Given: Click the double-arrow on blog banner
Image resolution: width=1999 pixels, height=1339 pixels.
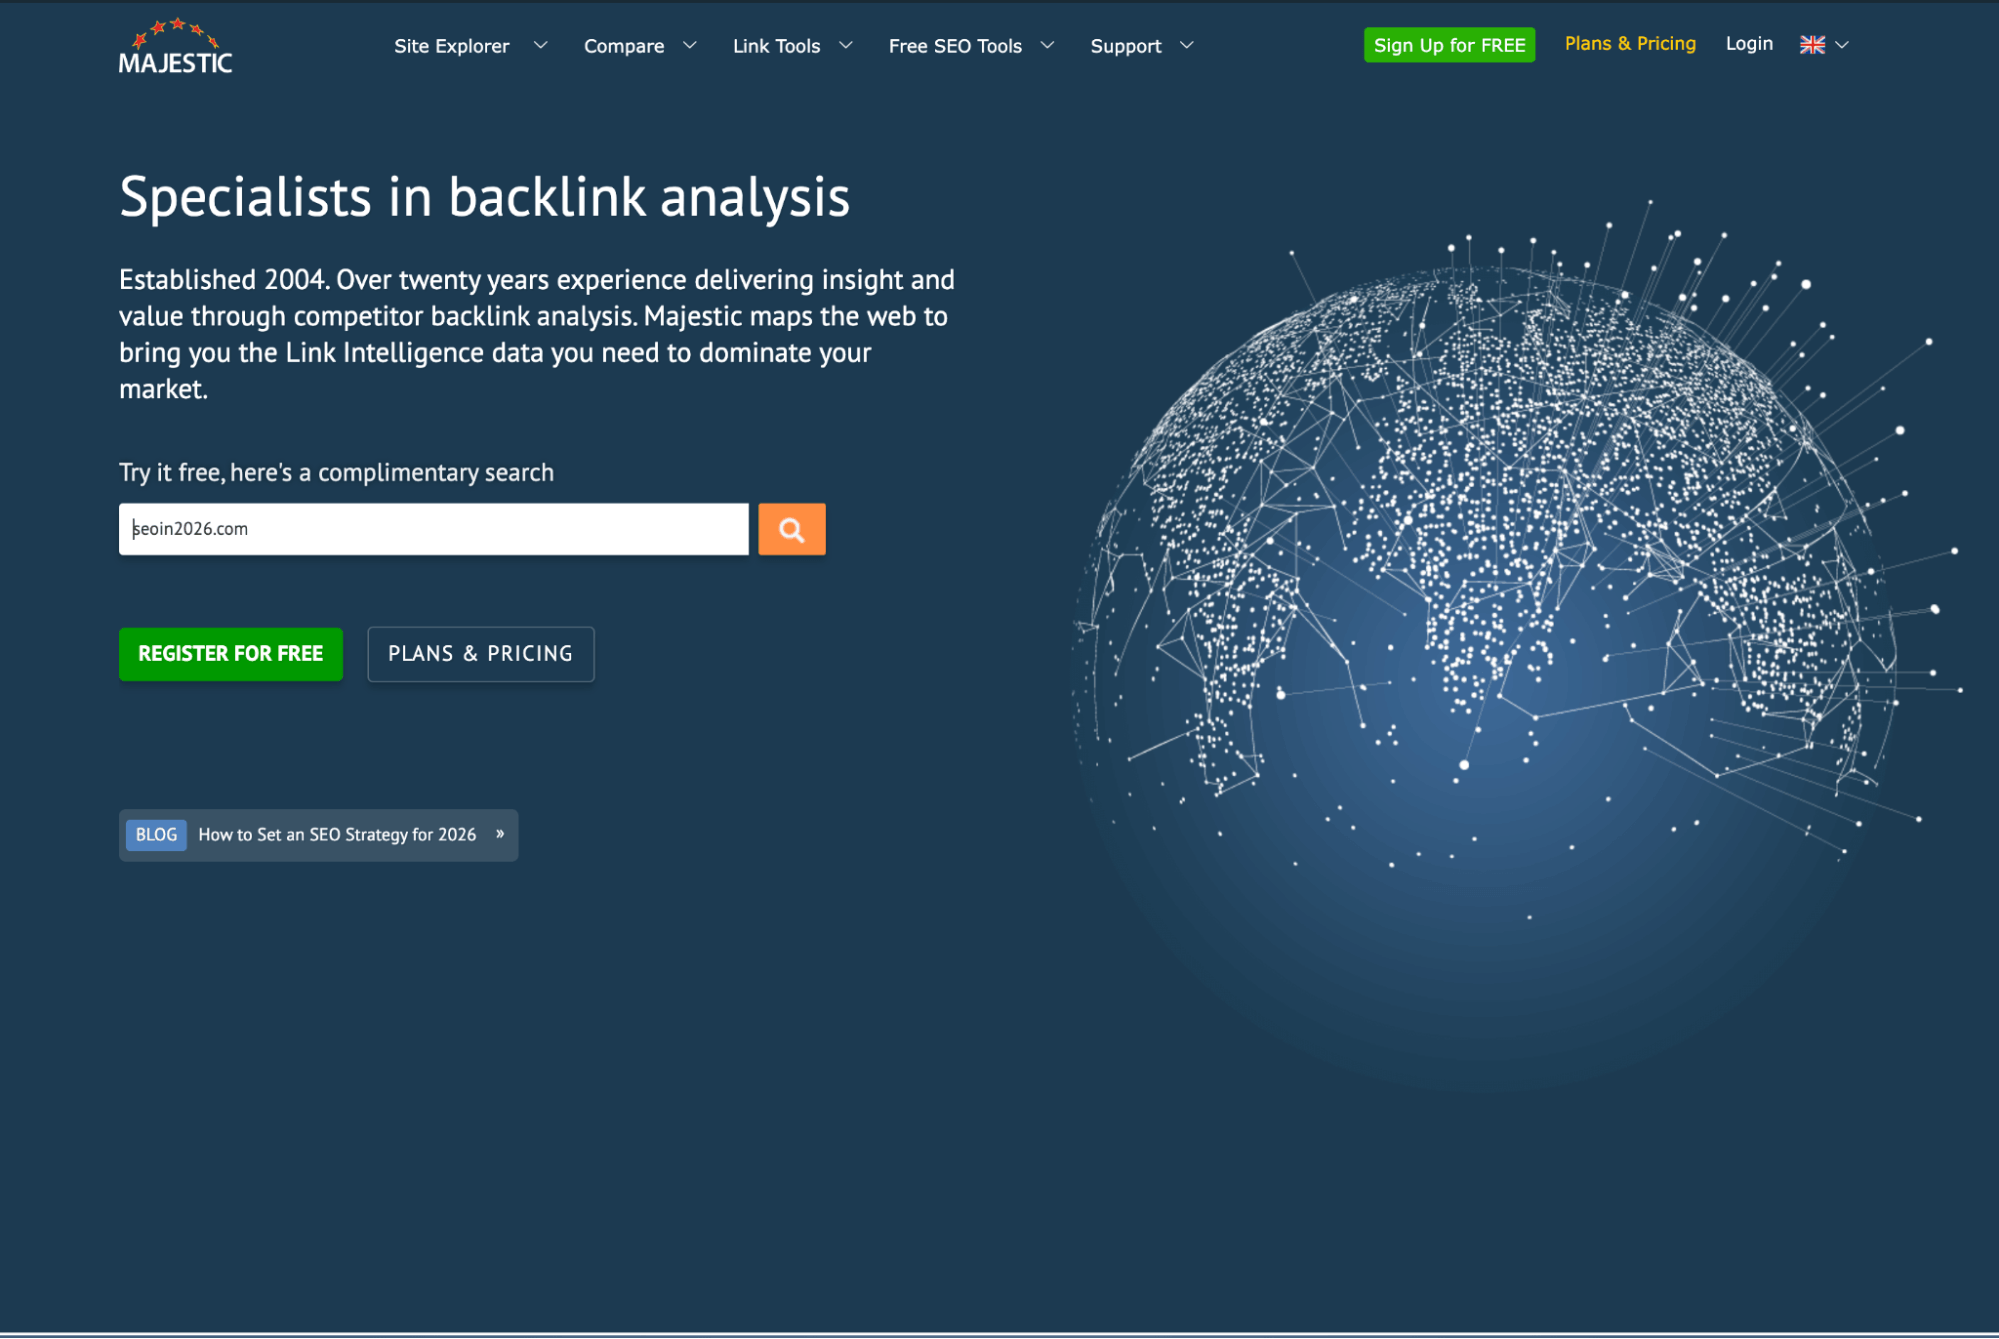Looking at the screenshot, I should click(500, 834).
